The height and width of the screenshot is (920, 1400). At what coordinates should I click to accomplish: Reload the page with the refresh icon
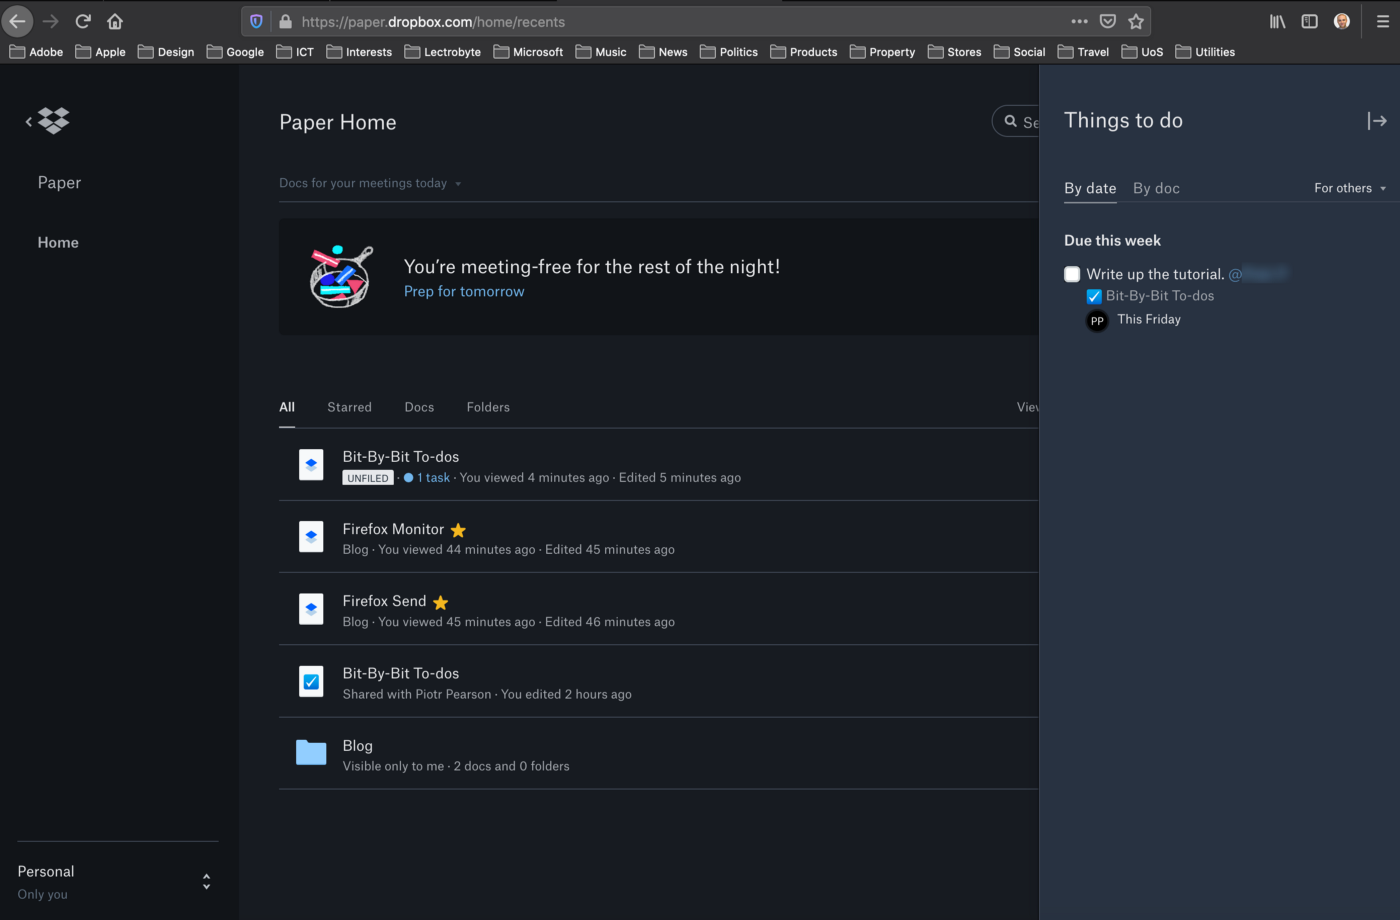82,20
